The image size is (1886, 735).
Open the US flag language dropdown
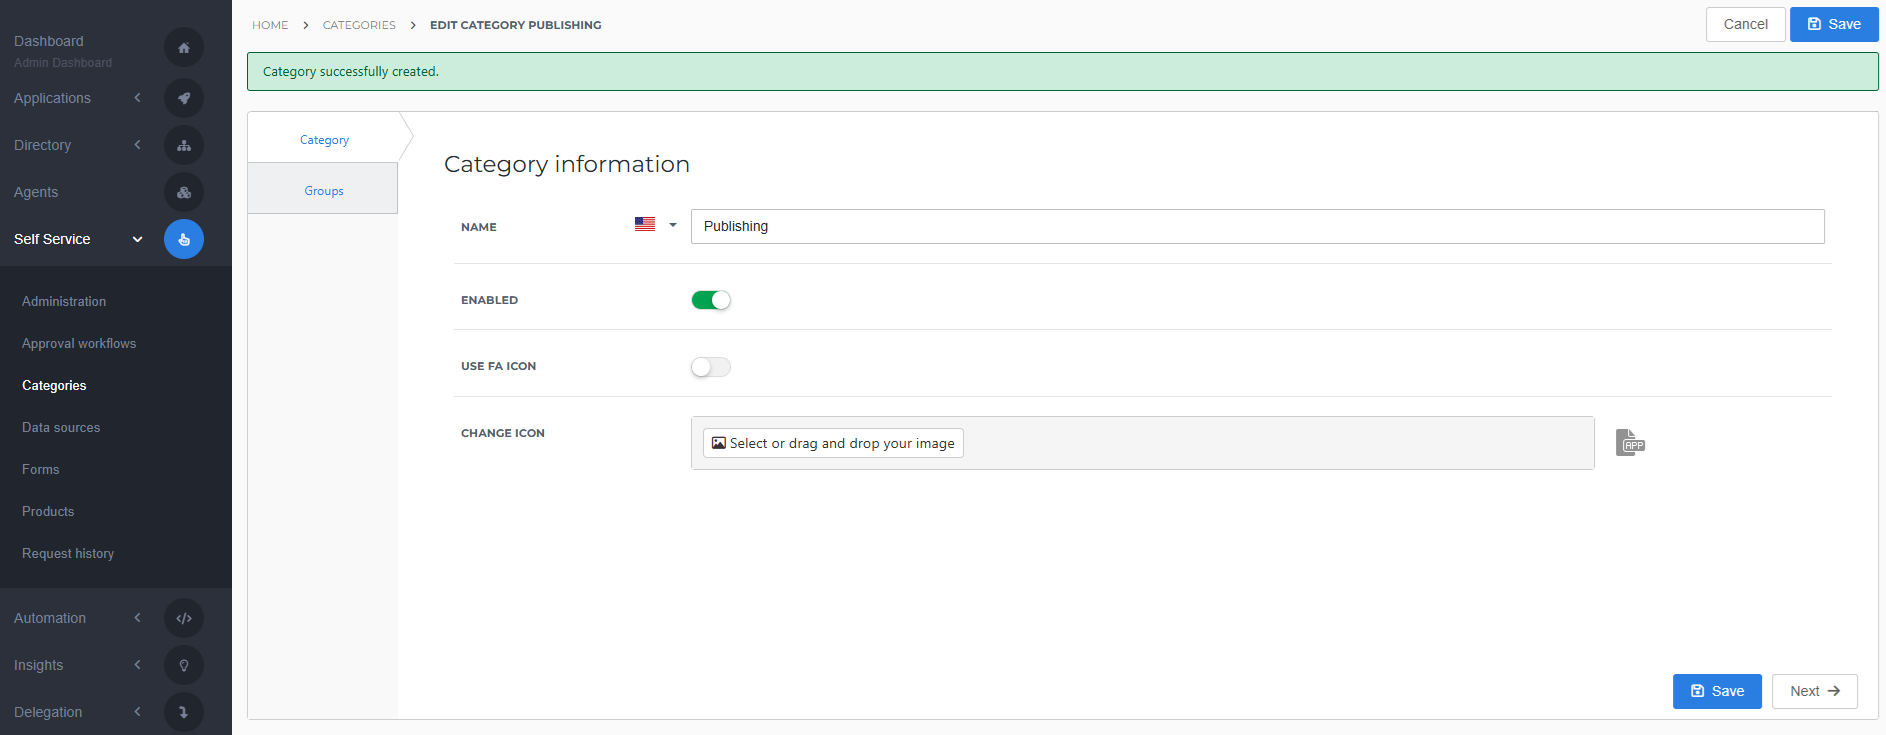[x=656, y=225]
